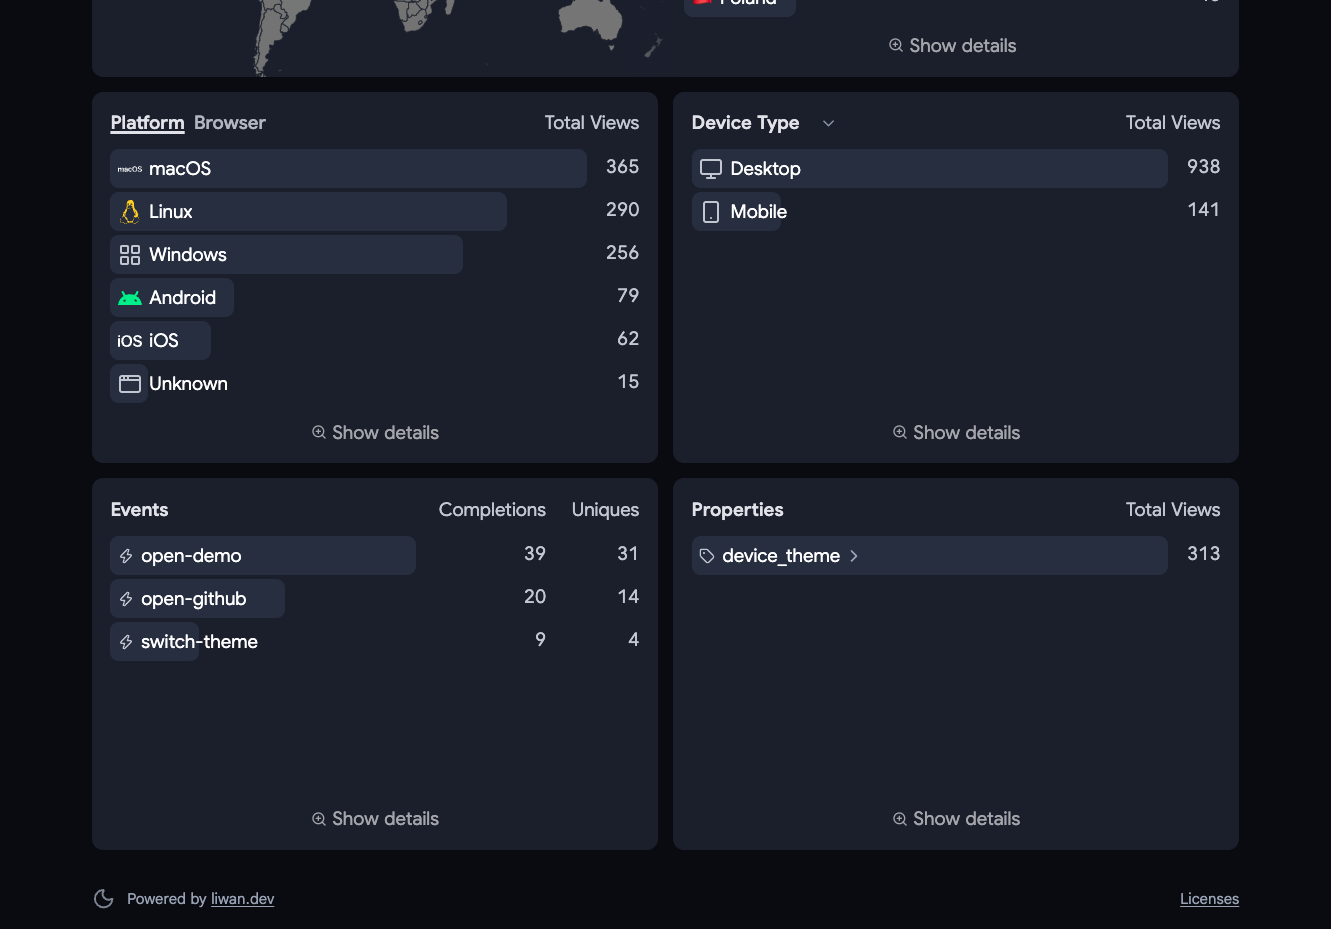Select the switch-theme event row
Image resolution: width=1331 pixels, height=929 pixels.
[375, 642]
